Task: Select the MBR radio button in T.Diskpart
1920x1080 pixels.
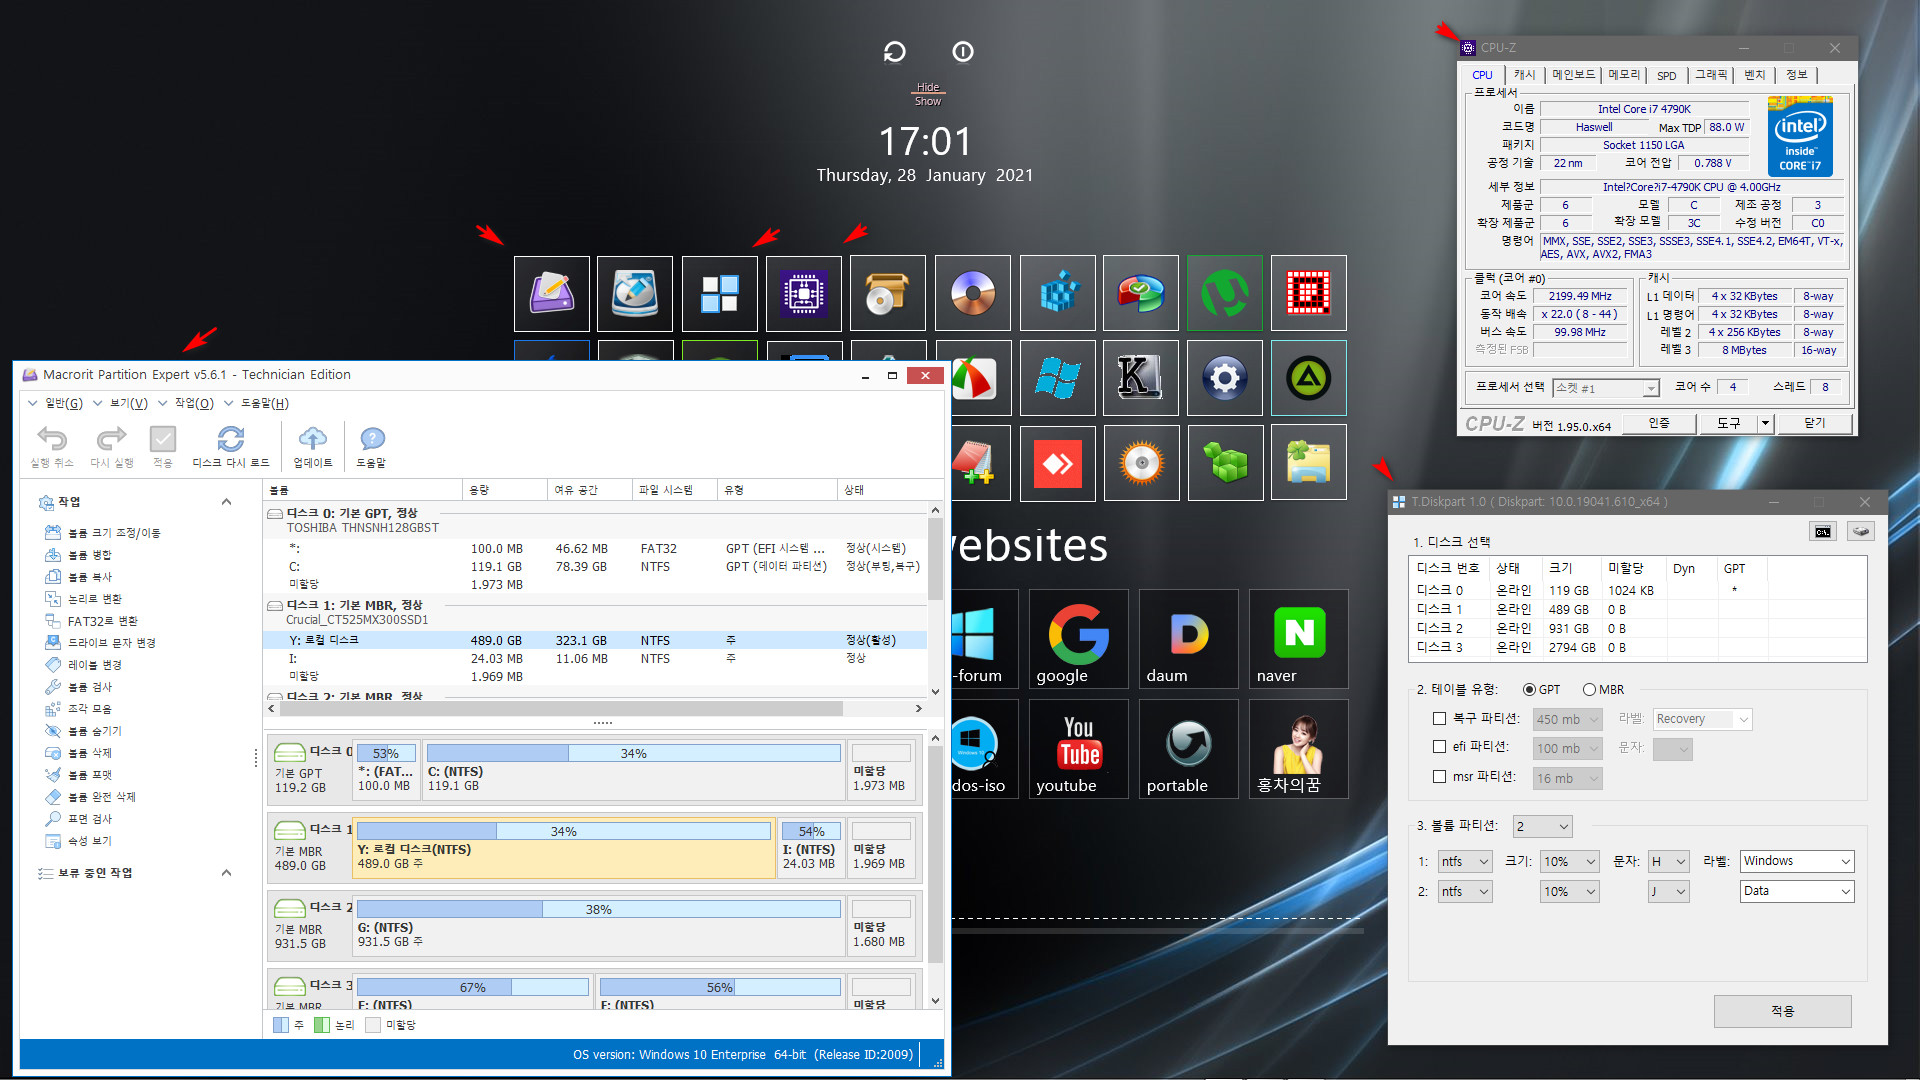Action: point(1589,690)
